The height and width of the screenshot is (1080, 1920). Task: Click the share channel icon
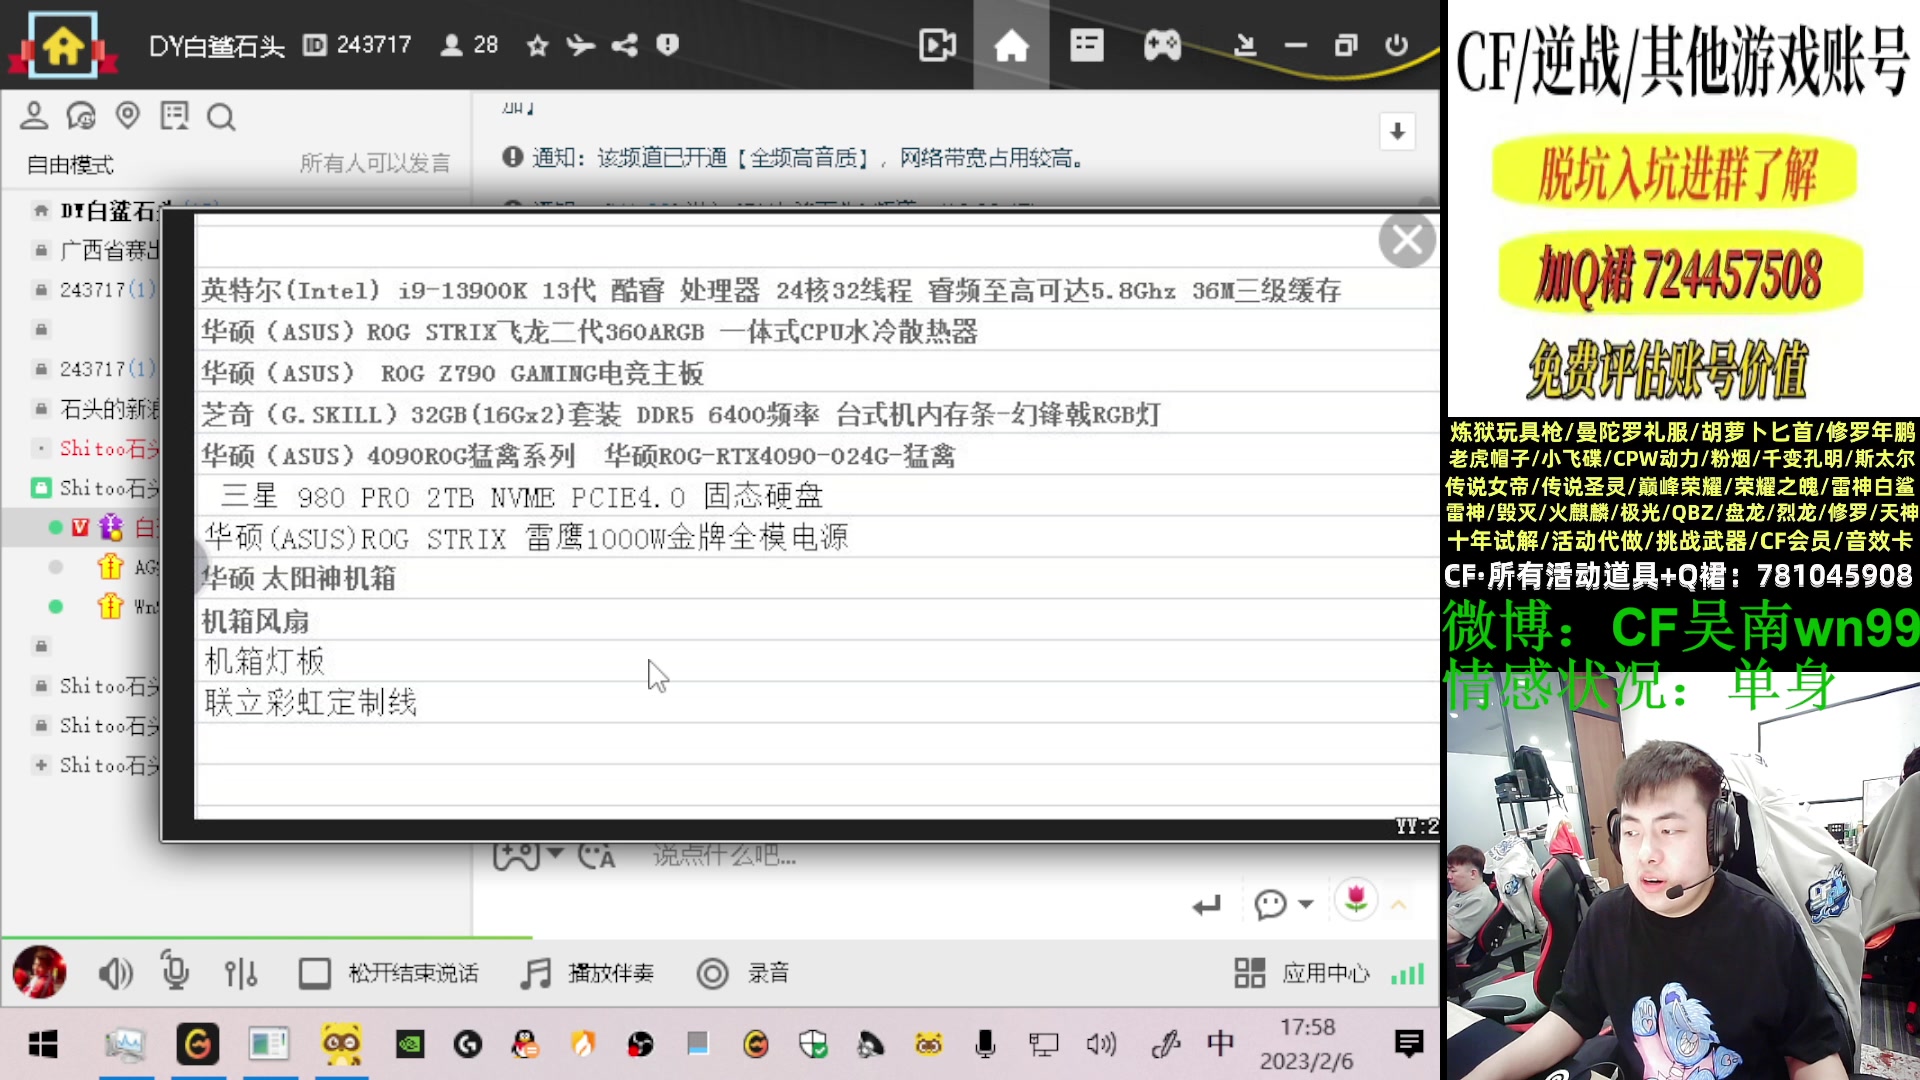coord(625,45)
